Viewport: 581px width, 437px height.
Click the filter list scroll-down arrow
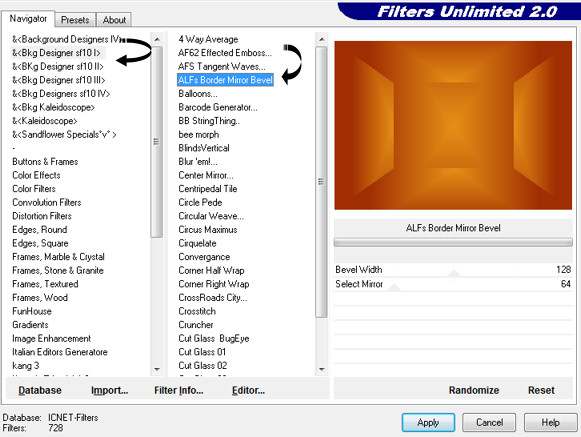322,370
